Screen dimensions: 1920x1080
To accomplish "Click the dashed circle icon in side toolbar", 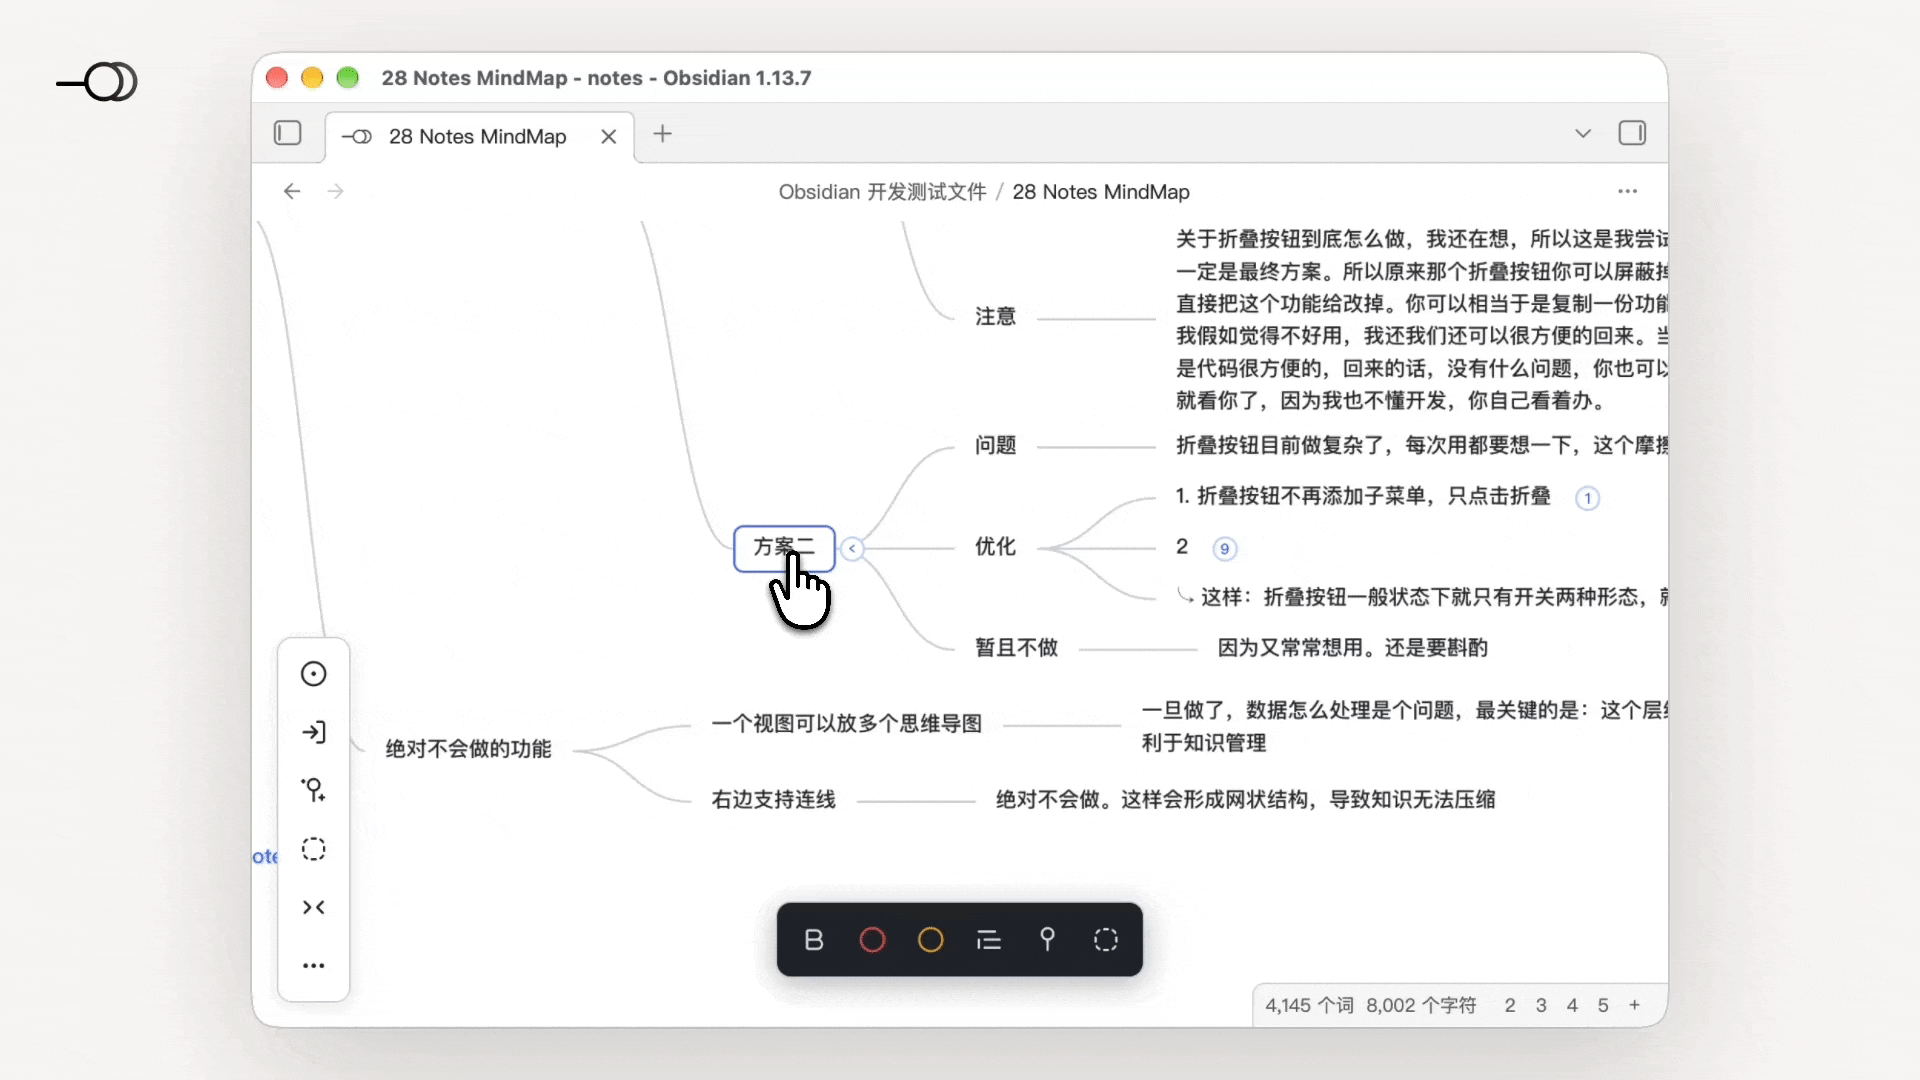I will (314, 849).
